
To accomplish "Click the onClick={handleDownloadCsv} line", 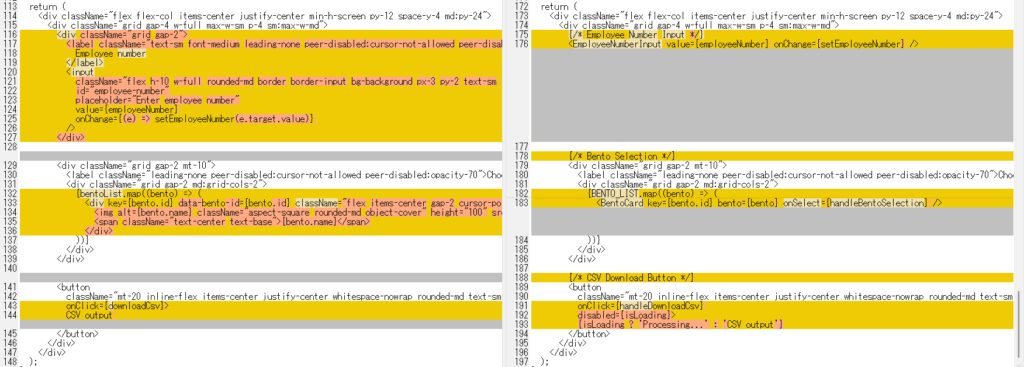I will 640,306.
